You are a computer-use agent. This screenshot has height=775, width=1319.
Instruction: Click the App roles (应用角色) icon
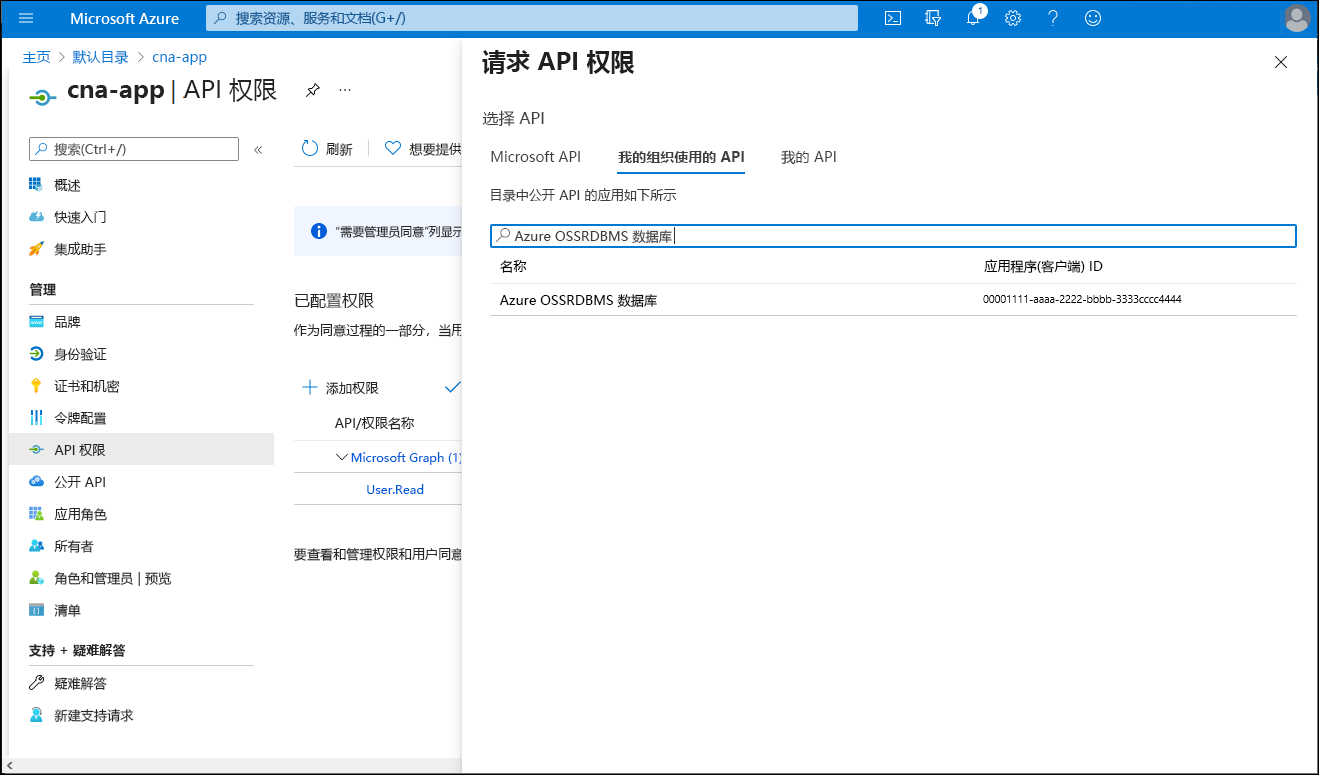coord(36,514)
